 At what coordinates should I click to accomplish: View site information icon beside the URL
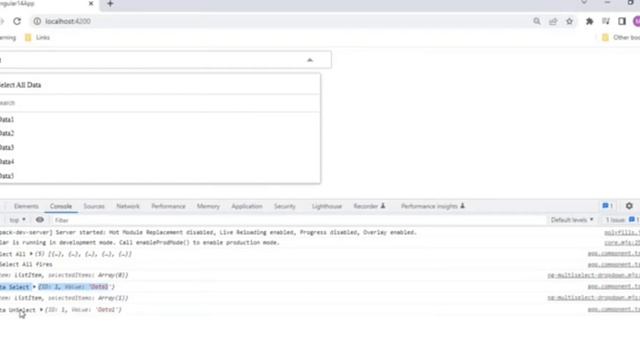(37, 21)
